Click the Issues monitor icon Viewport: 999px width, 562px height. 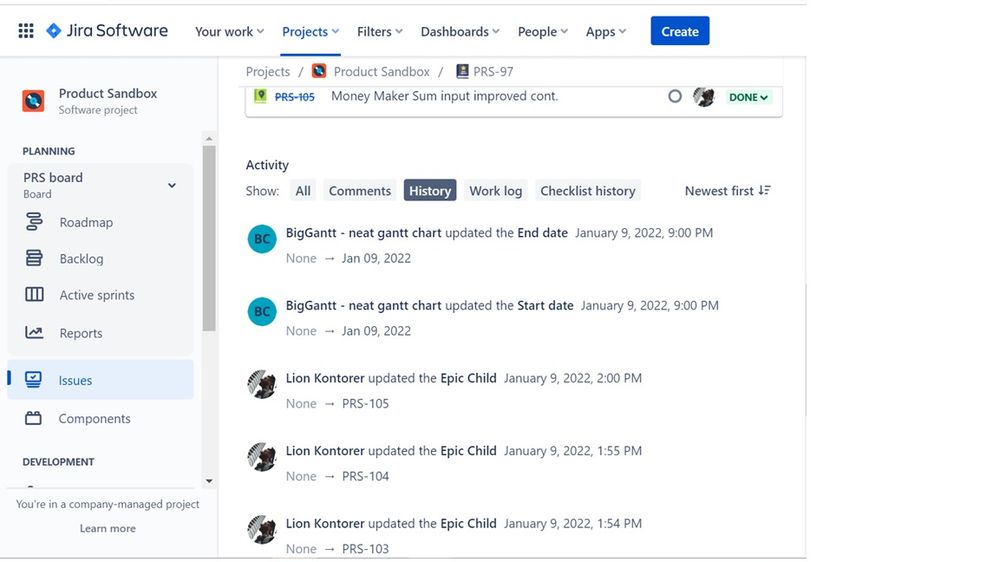click(33, 380)
